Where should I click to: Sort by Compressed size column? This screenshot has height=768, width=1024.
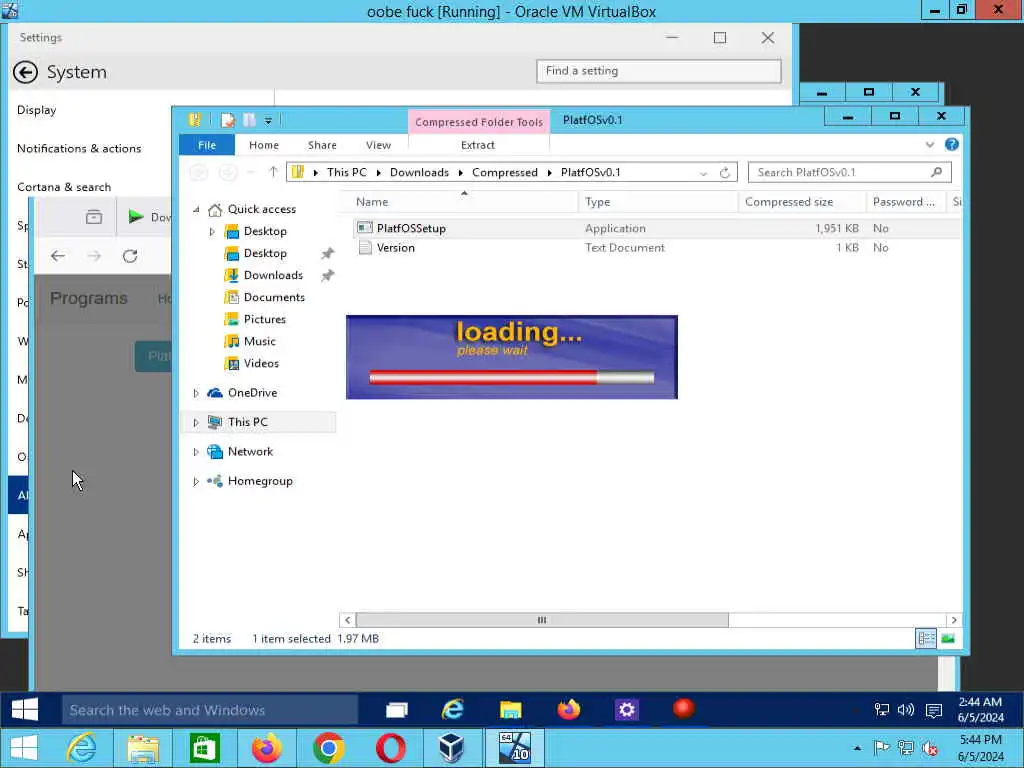click(801, 202)
